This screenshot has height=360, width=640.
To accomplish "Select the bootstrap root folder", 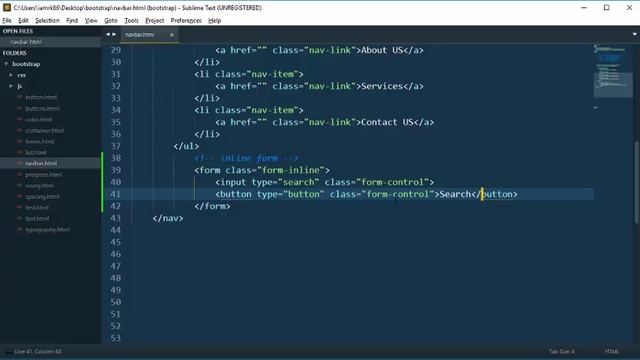I will click(26, 64).
